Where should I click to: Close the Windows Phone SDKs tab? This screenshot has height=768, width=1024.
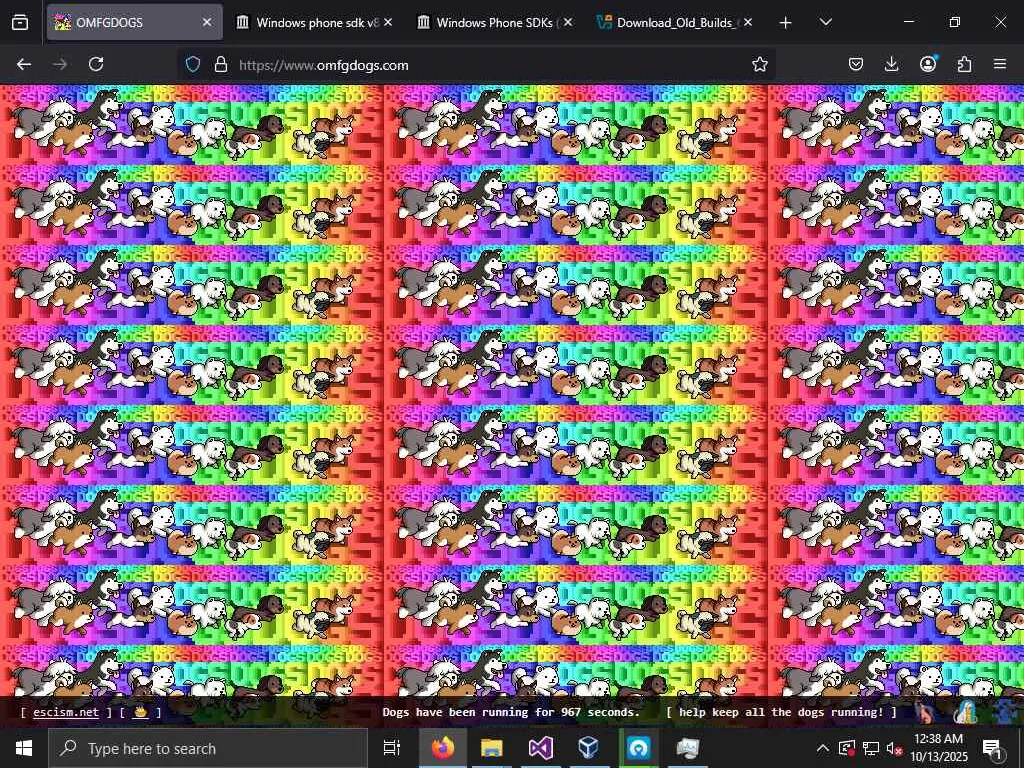coord(568,22)
